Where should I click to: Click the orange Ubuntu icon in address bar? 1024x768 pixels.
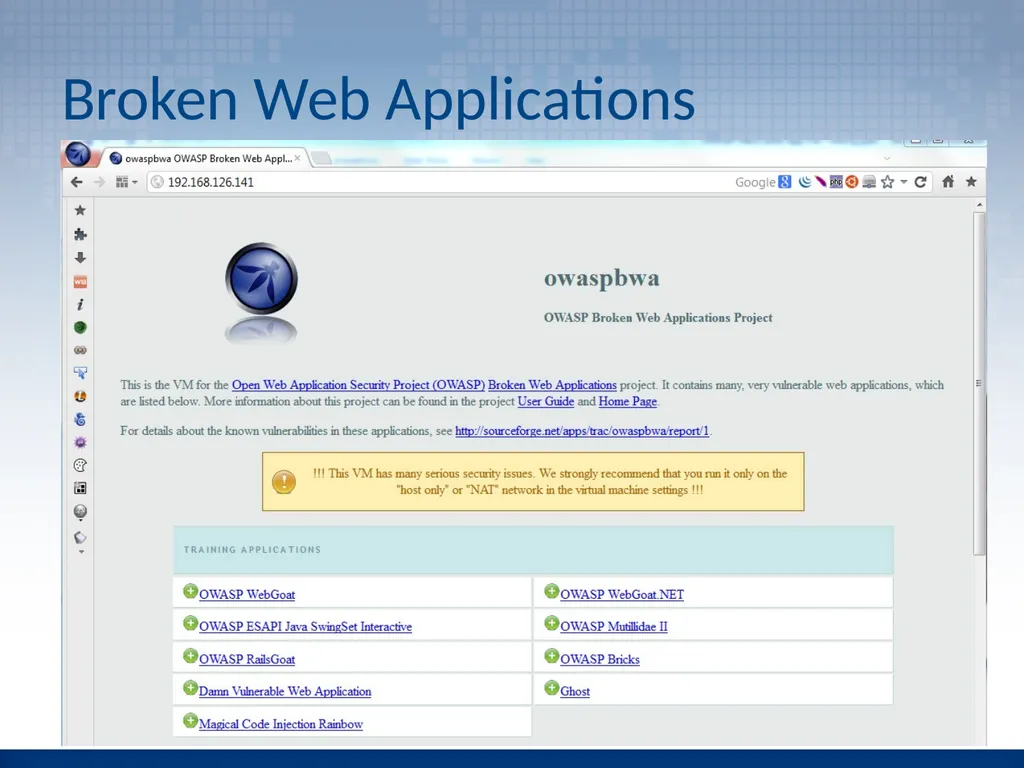pos(852,182)
